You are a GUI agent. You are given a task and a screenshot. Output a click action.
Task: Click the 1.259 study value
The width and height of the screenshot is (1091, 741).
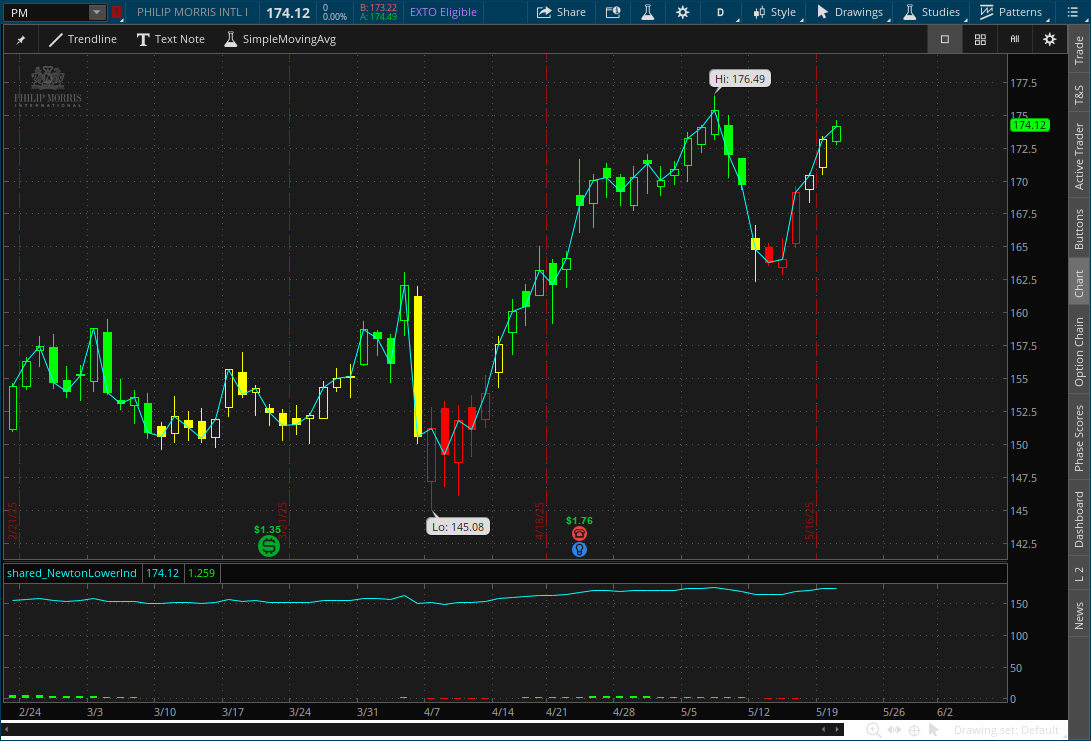202,573
